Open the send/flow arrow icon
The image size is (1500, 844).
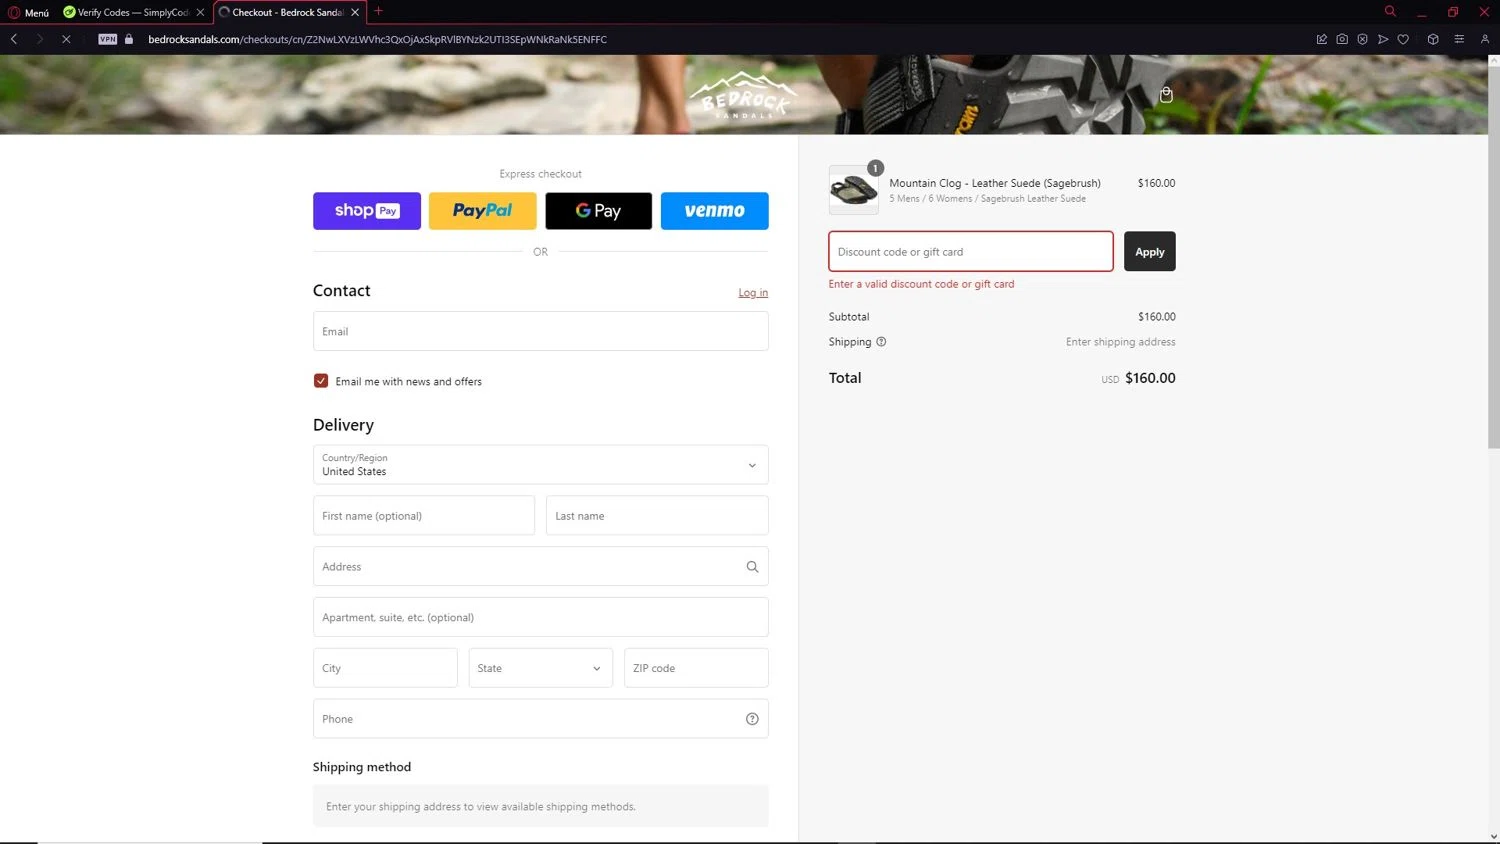tap(1383, 39)
